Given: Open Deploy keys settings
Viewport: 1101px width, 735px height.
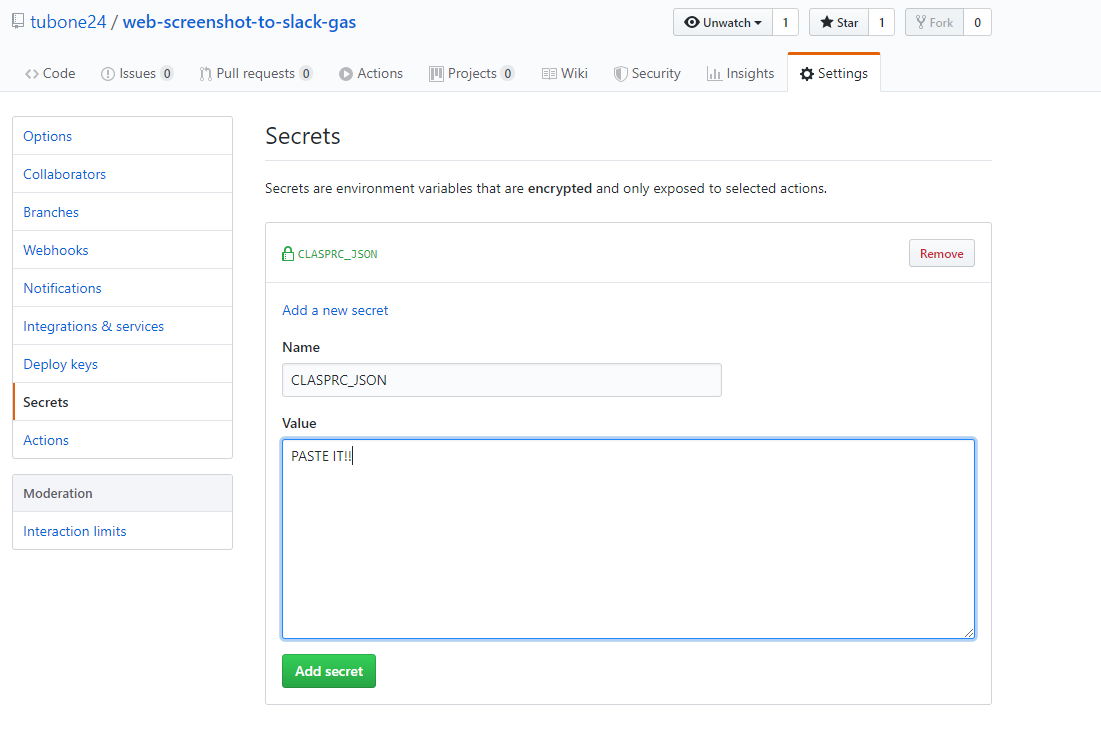Looking at the screenshot, I should (x=122, y=364).
